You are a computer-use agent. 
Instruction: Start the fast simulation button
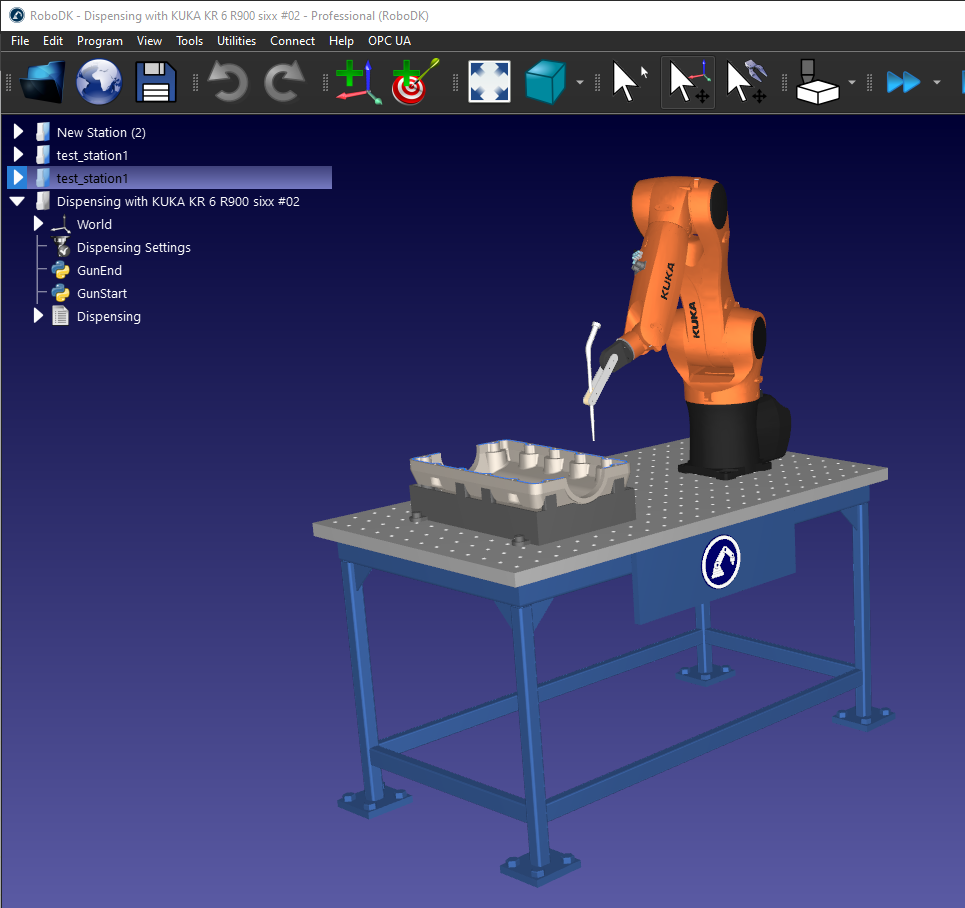click(903, 82)
